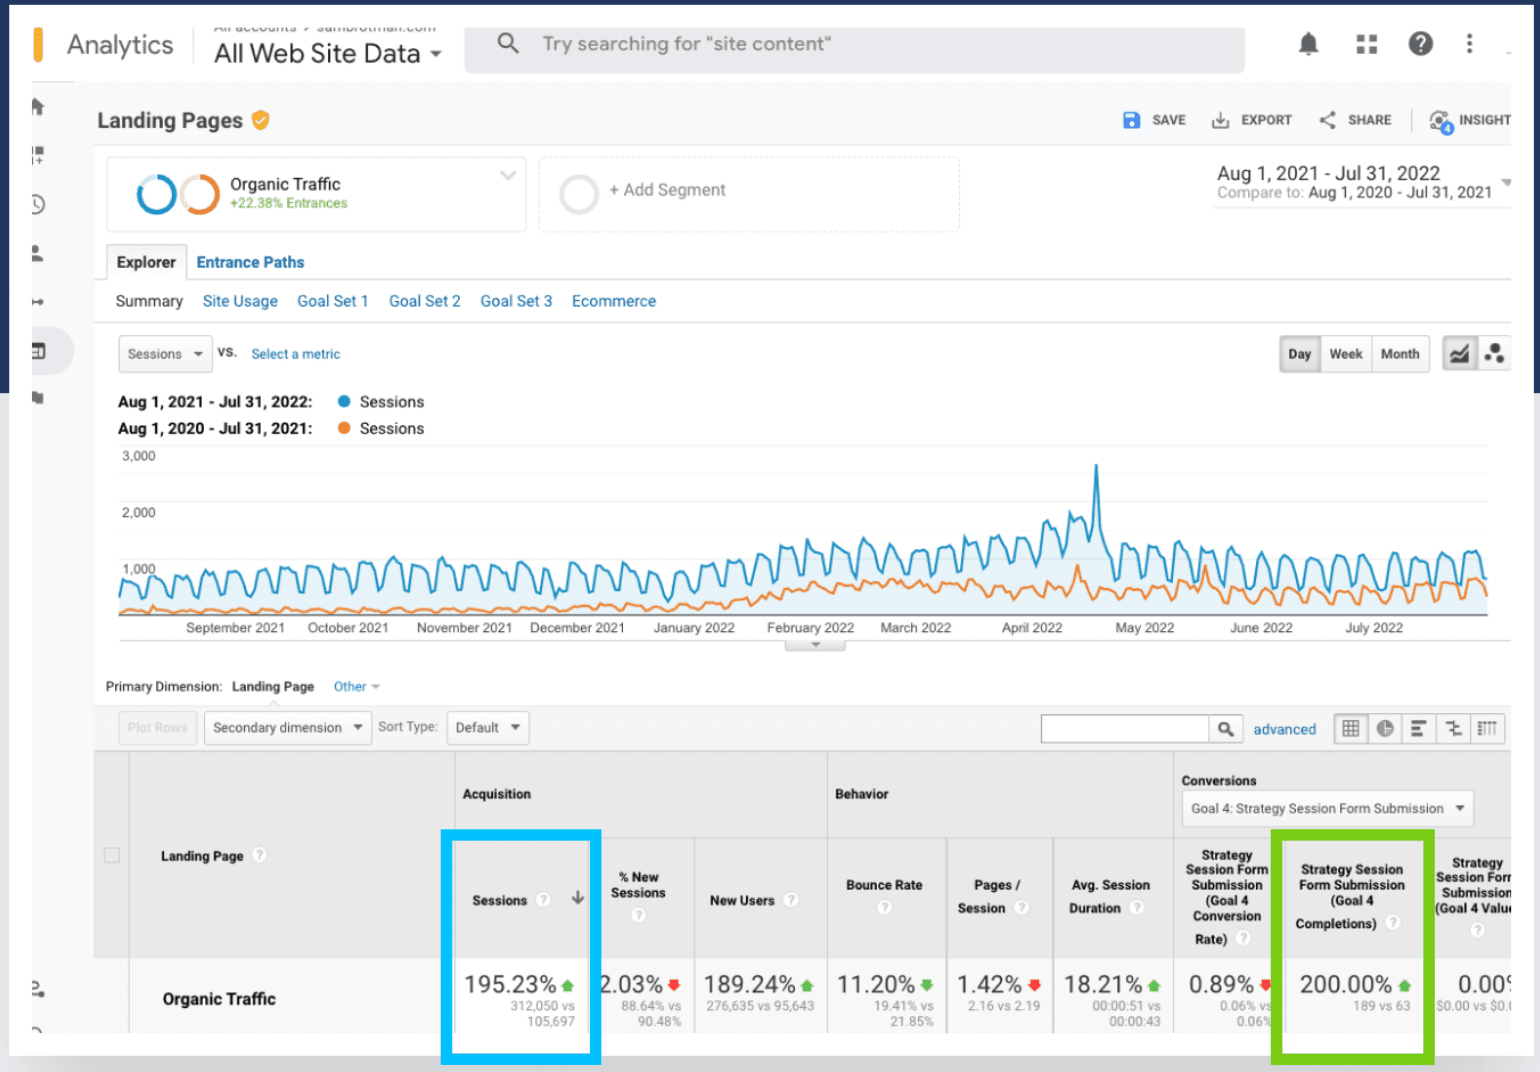
Task: Open the Google apps grid
Action: pos(1366,44)
